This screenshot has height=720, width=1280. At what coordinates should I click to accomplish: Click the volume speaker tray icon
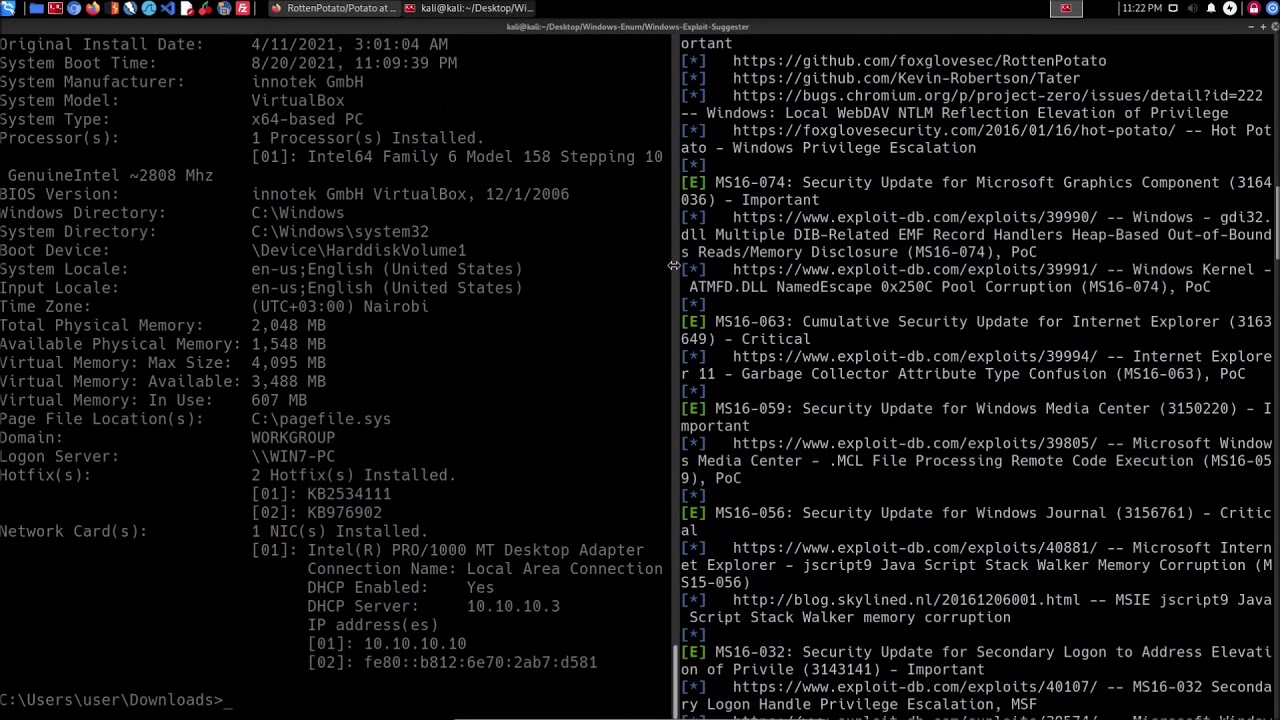[x=1192, y=8]
